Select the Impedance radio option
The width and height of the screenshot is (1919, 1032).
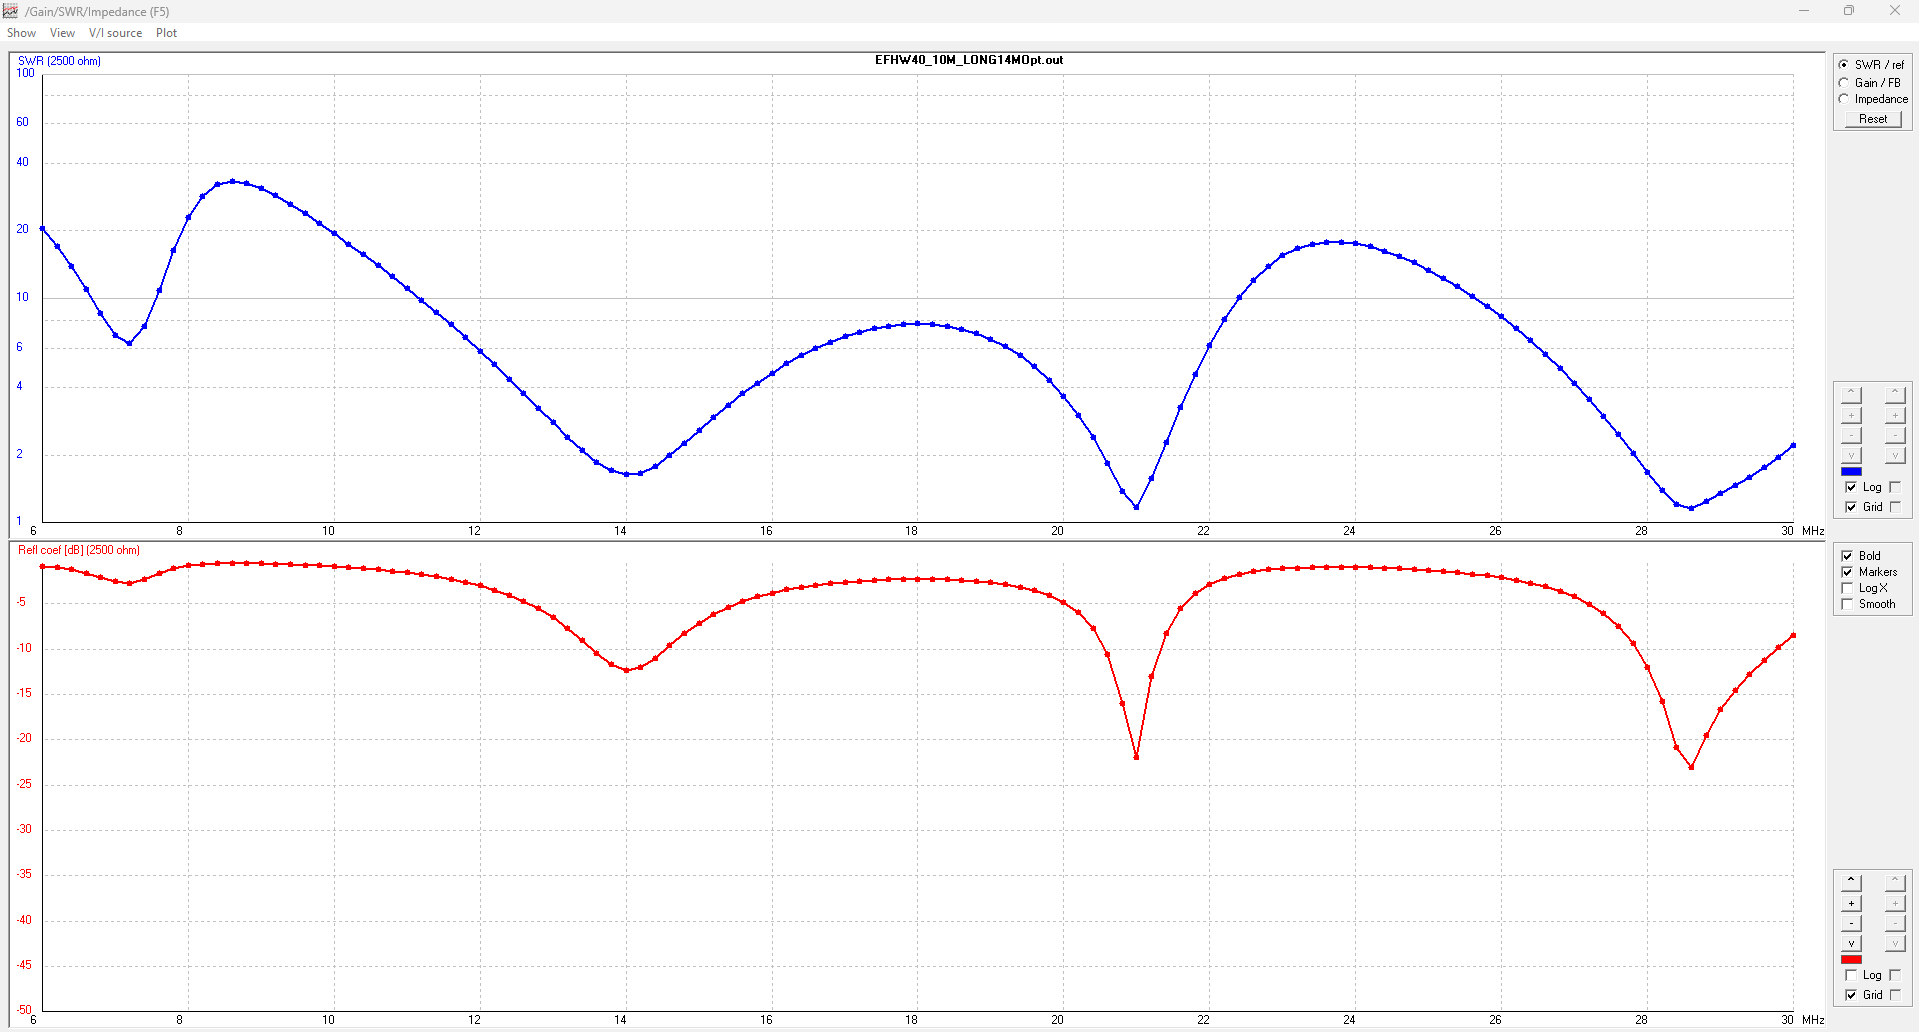tap(1845, 99)
